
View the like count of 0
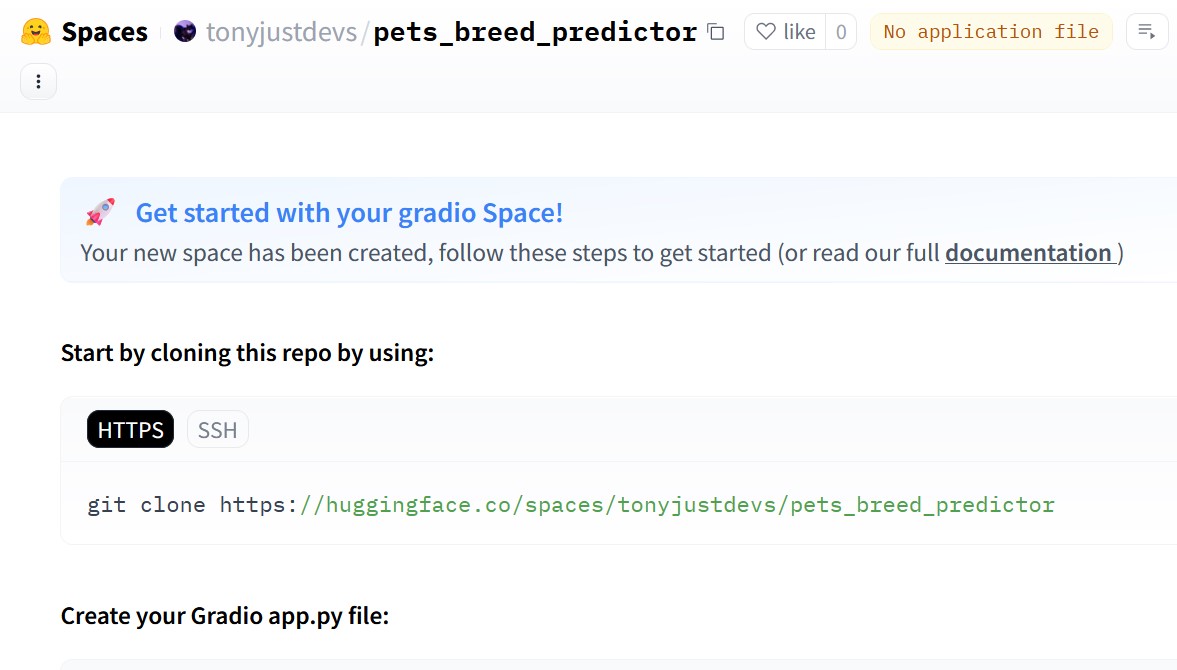click(x=841, y=32)
